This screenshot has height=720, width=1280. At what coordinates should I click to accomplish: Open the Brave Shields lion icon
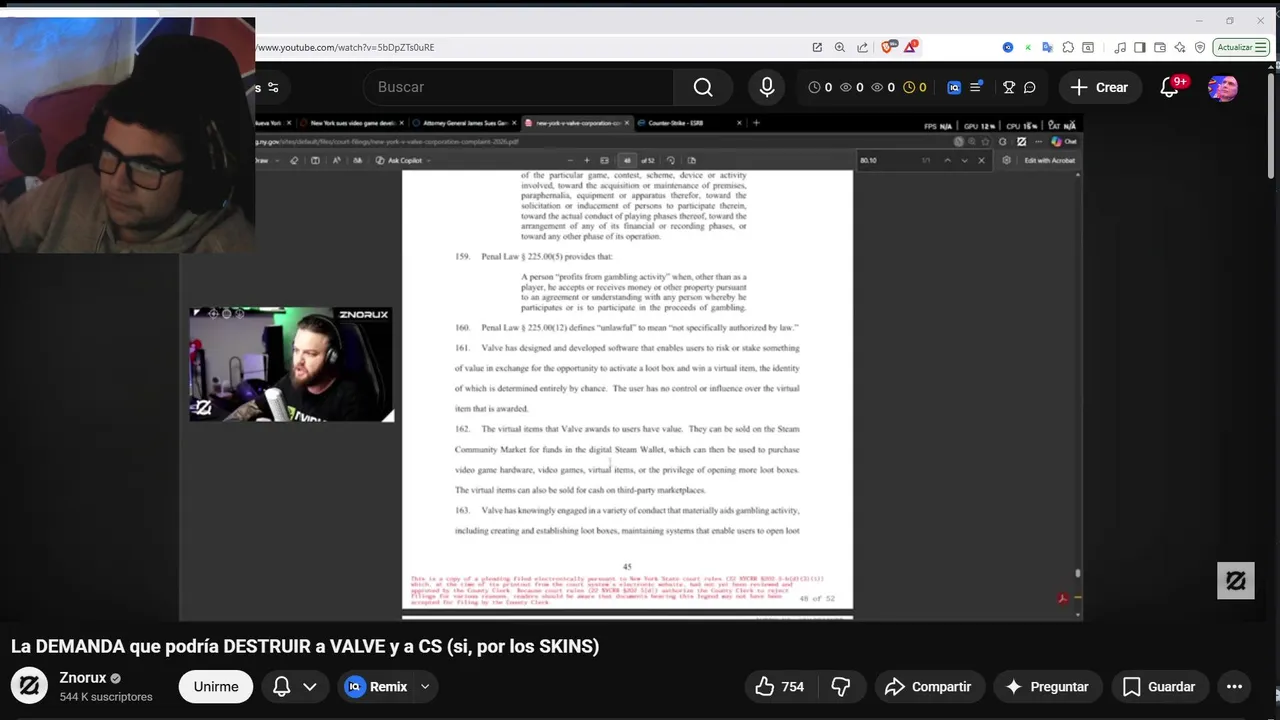[887, 47]
